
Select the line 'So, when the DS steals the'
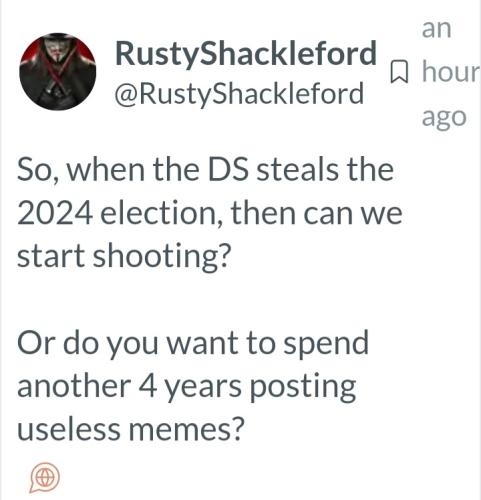pyautogui.click(x=205, y=170)
